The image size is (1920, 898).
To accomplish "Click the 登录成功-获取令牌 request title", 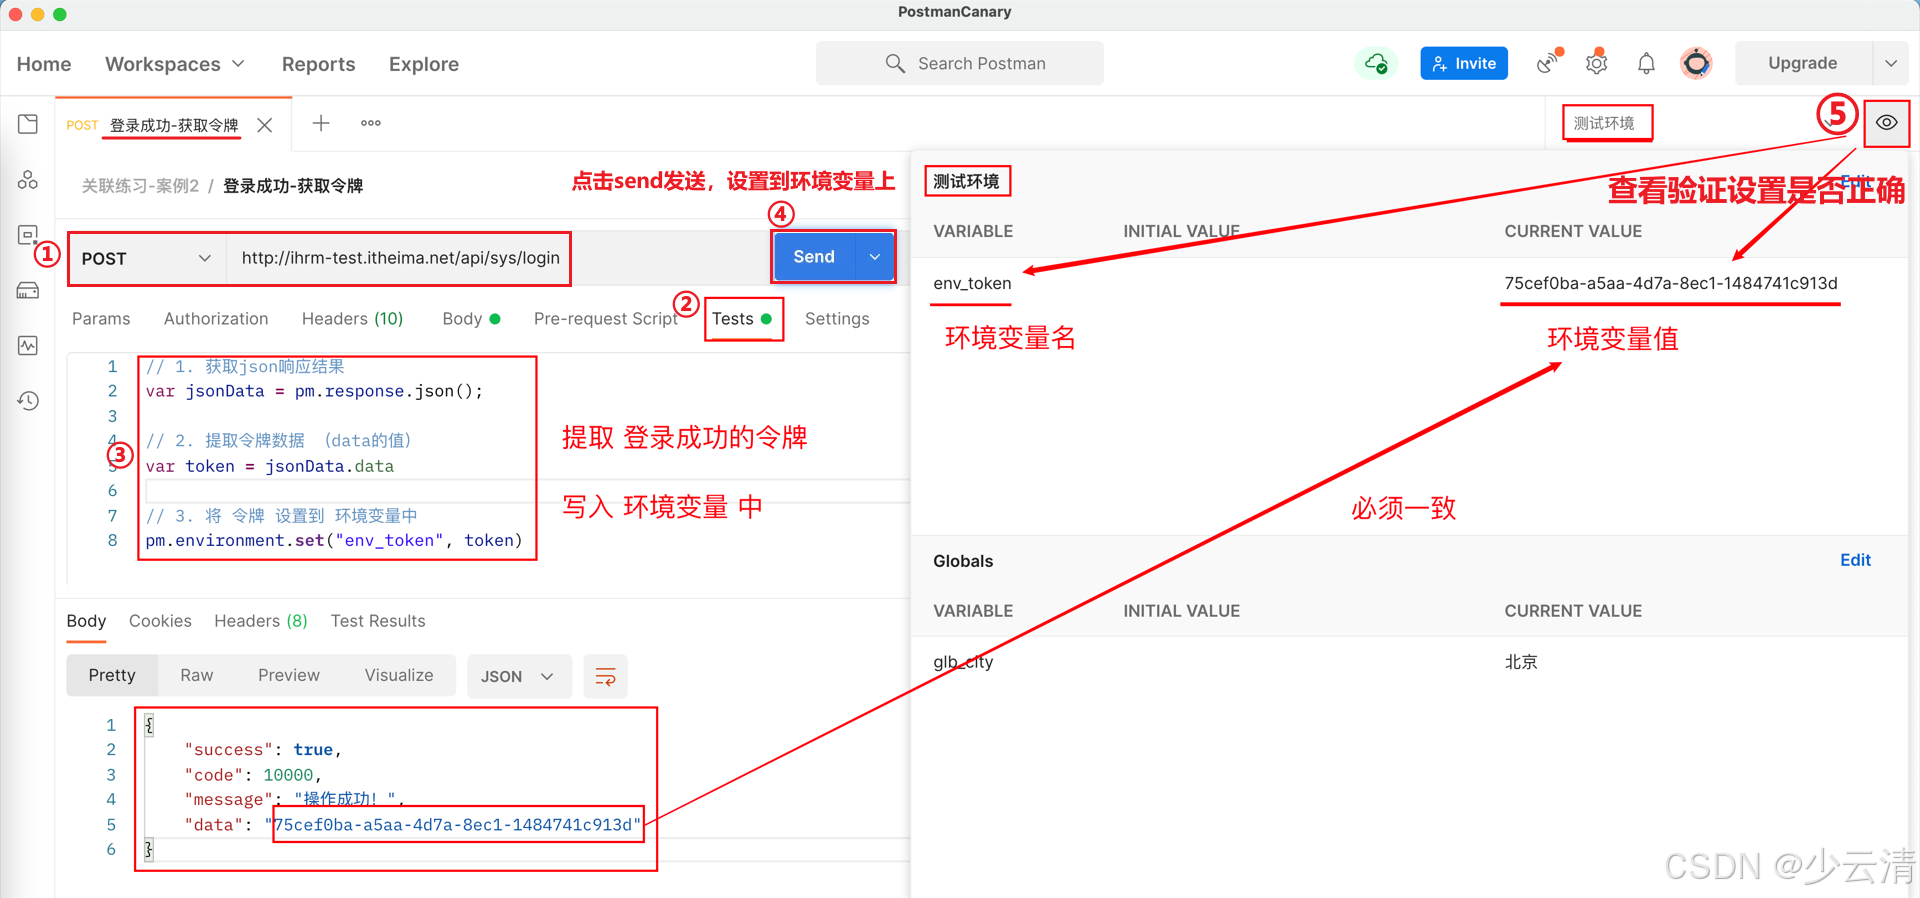I will [x=293, y=186].
